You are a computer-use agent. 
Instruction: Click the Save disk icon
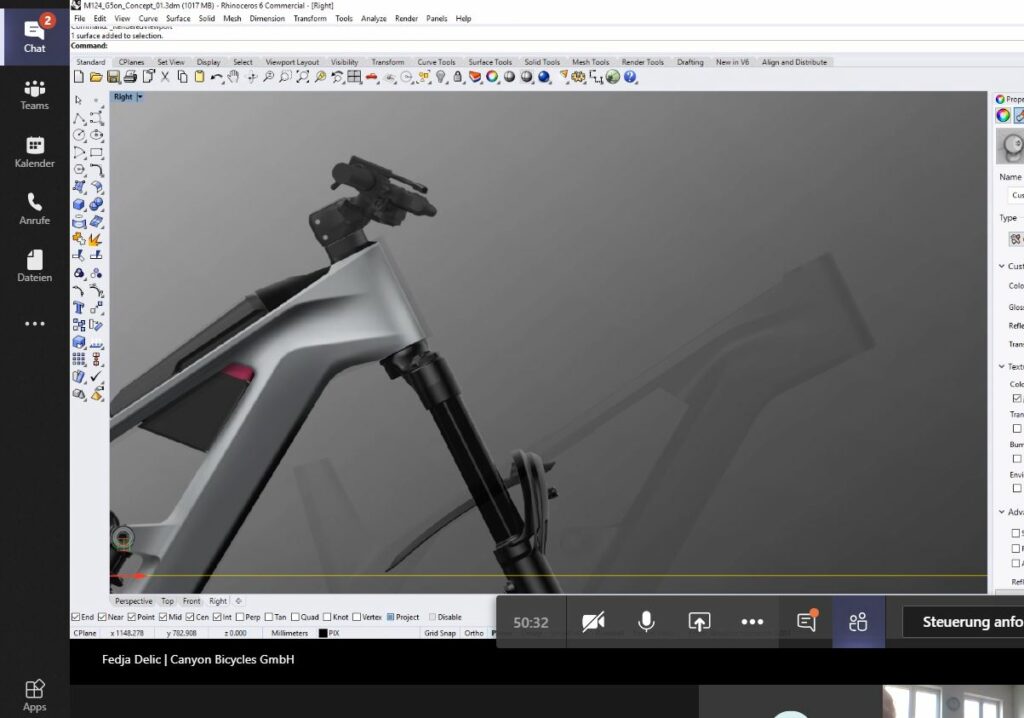click(x=113, y=77)
